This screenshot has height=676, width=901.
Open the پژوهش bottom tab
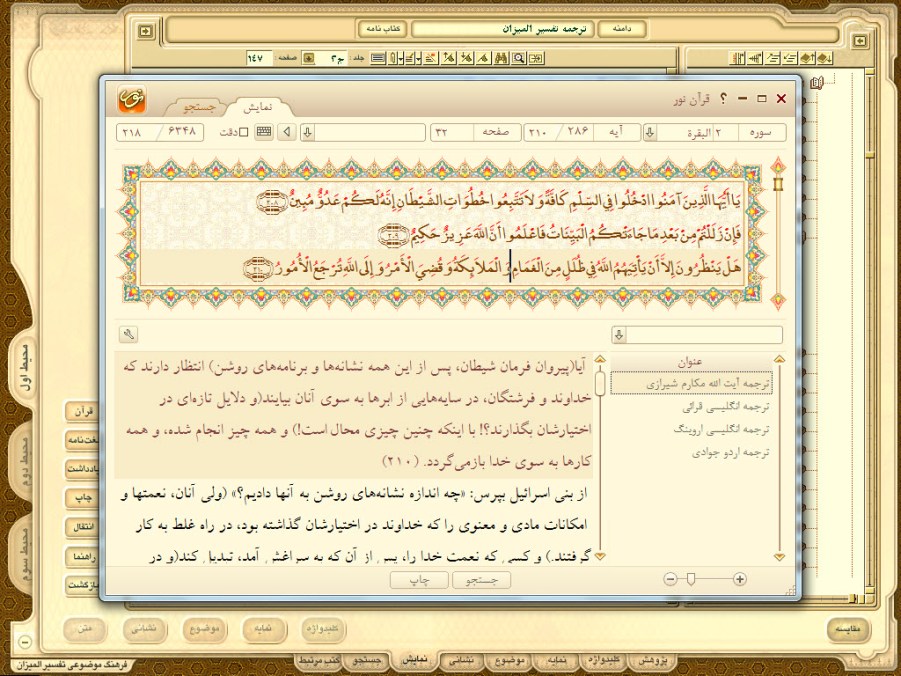[x=652, y=660]
